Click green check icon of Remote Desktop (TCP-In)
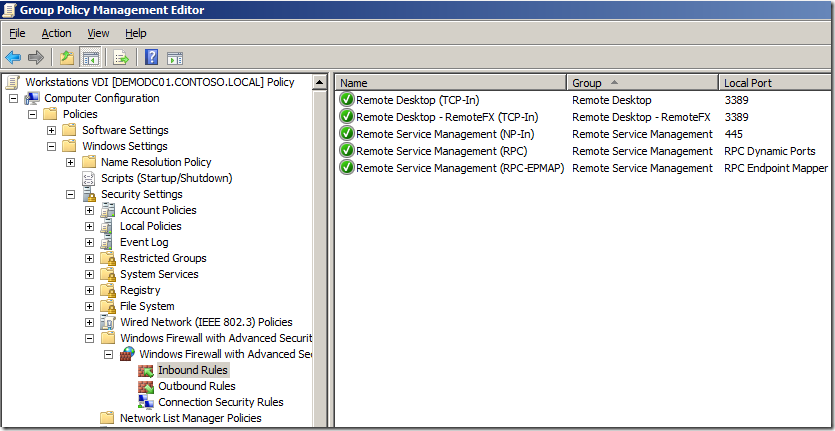835x431 pixels. pyautogui.click(x=347, y=100)
